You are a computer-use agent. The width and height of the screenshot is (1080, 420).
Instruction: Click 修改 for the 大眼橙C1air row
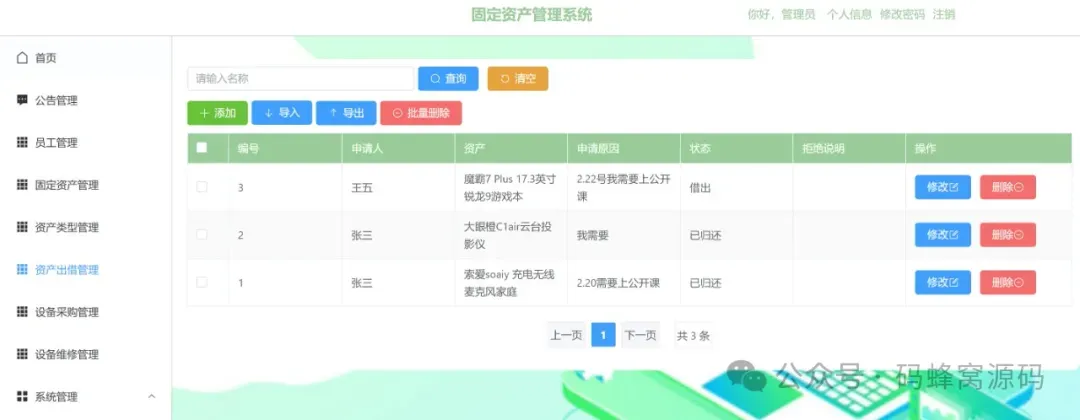click(x=942, y=235)
